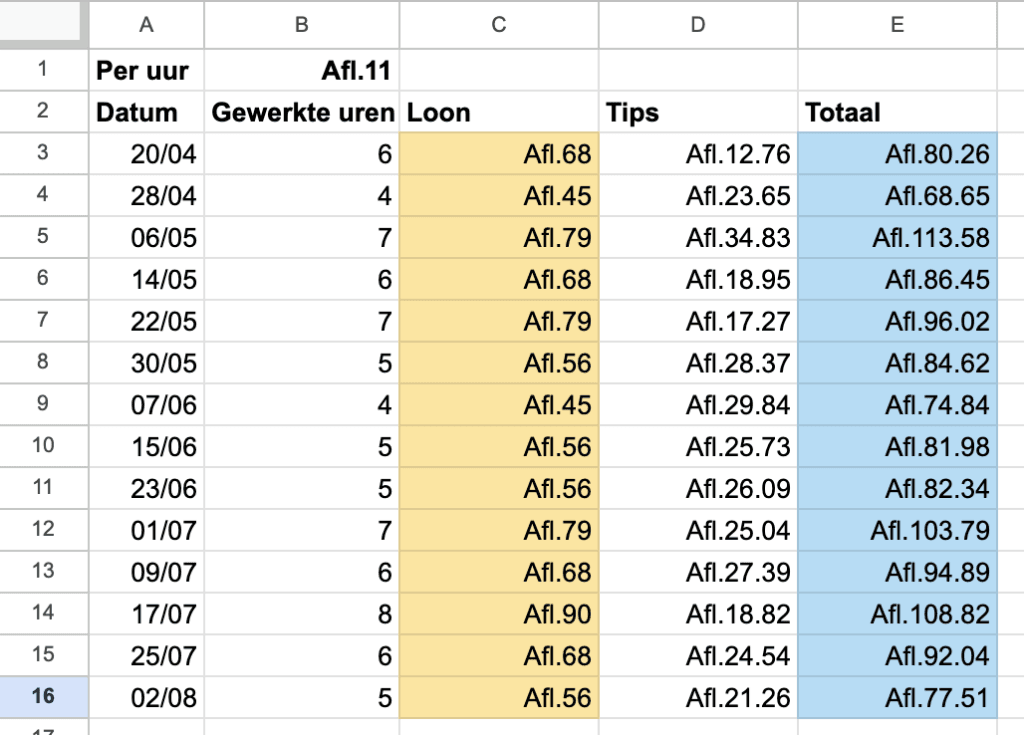The image size is (1024, 735).
Task: Click the date cell 02/08
Action: coord(146,698)
